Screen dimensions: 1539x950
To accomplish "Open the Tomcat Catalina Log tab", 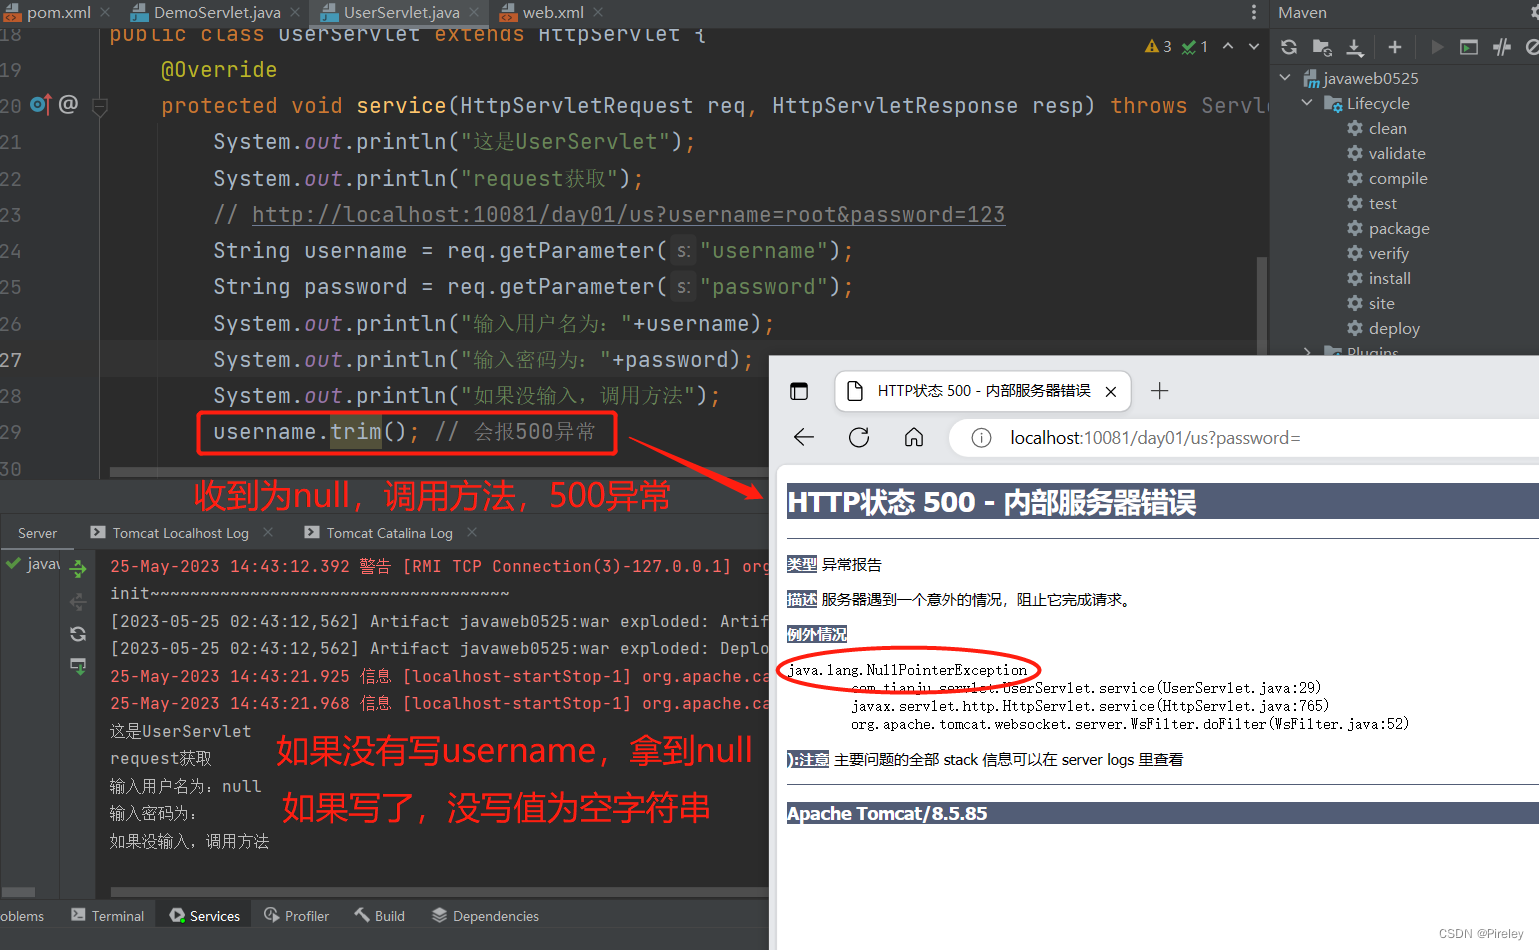I will pos(389,533).
